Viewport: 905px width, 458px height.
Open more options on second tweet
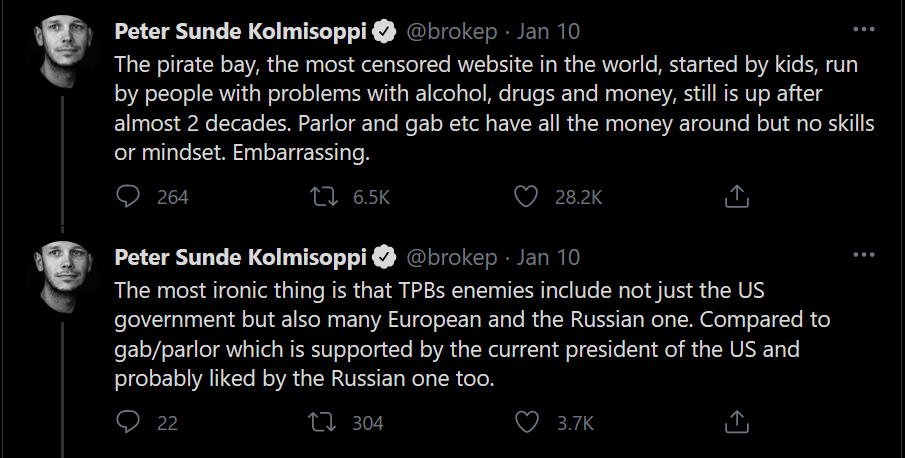pyautogui.click(x=862, y=255)
